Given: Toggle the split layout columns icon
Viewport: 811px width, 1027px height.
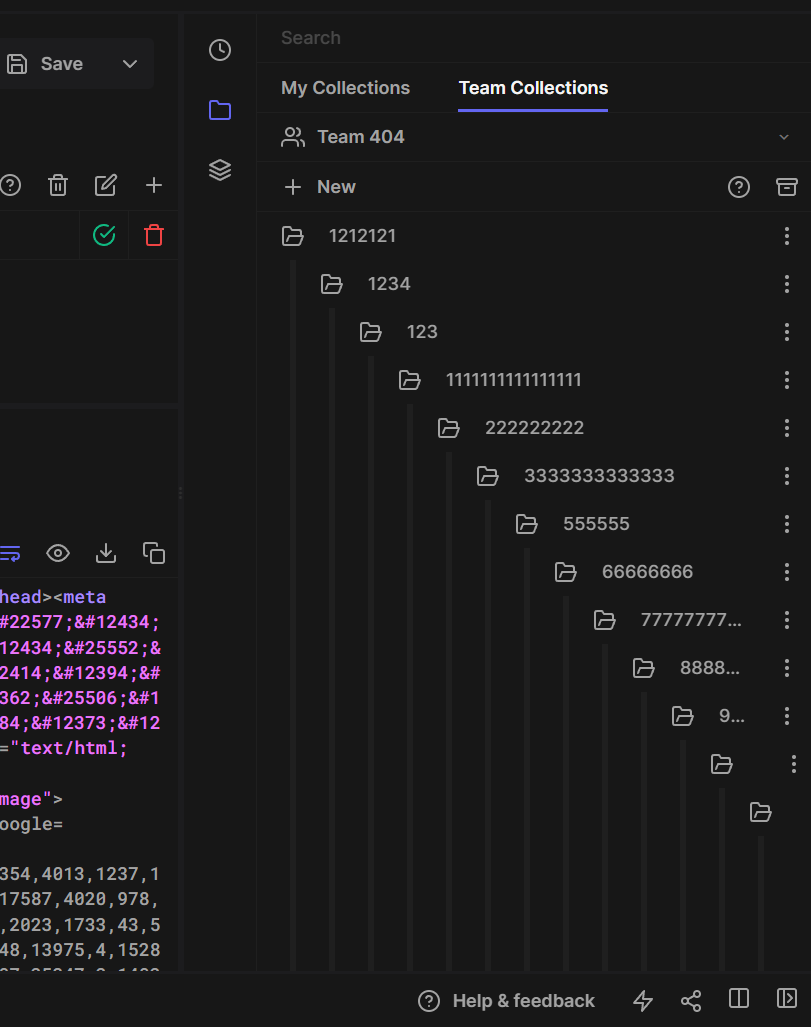Looking at the screenshot, I should point(739,998).
